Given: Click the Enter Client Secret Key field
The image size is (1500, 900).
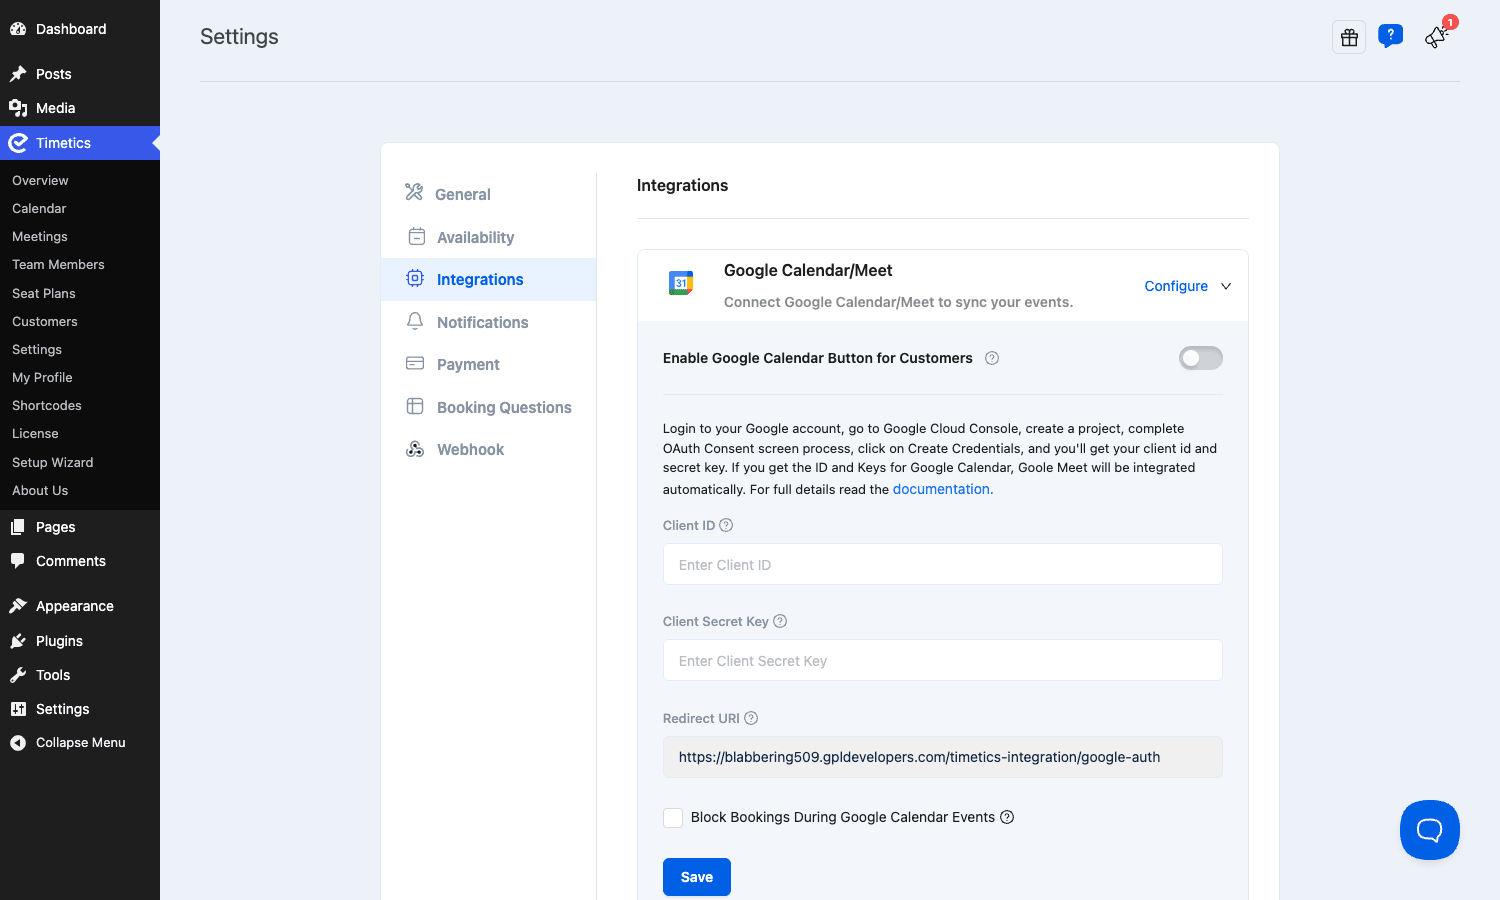Looking at the screenshot, I should click(x=943, y=660).
